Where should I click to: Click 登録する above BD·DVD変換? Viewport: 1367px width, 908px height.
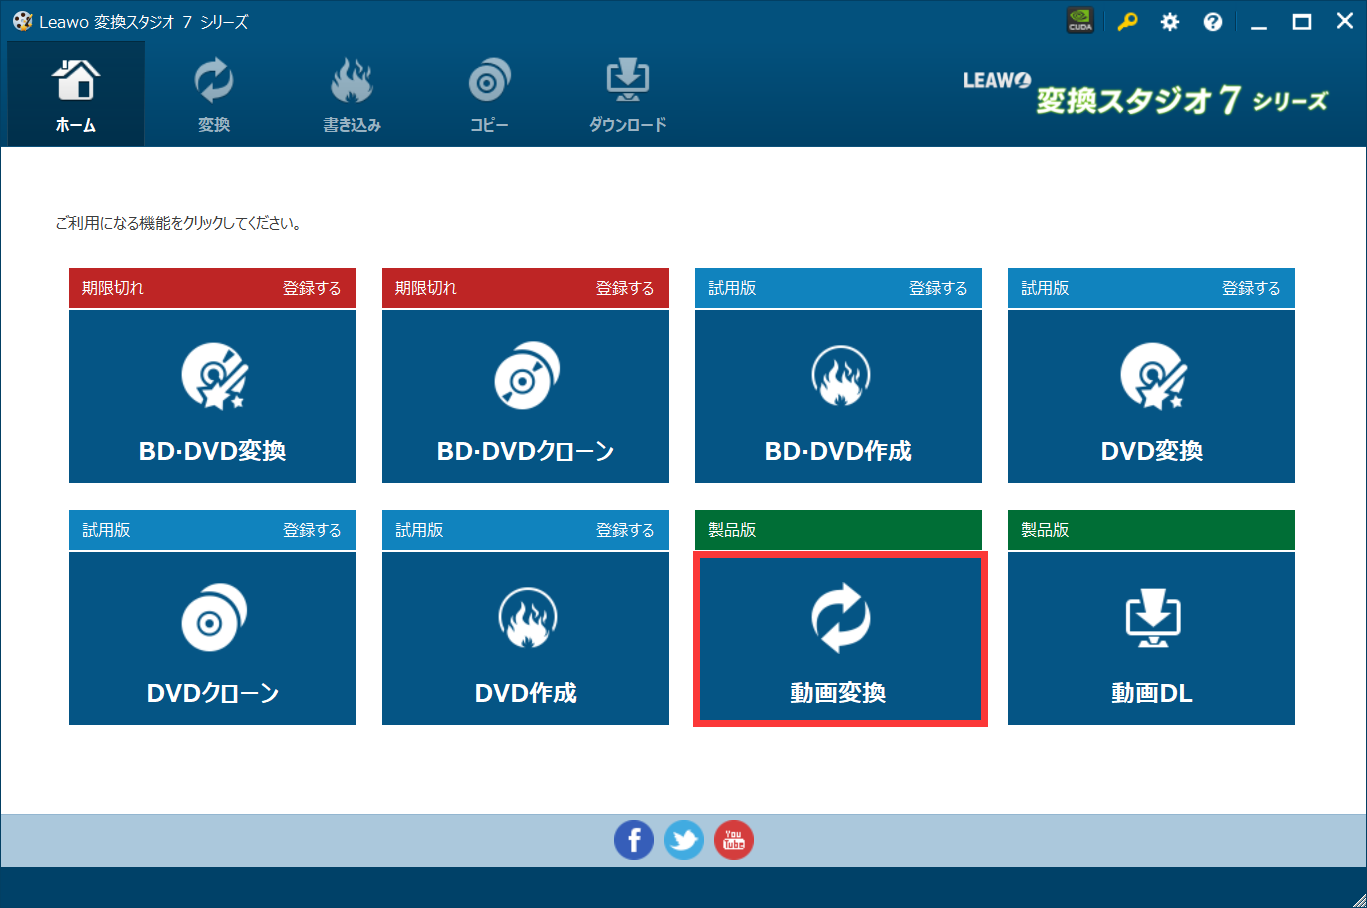(312, 288)
